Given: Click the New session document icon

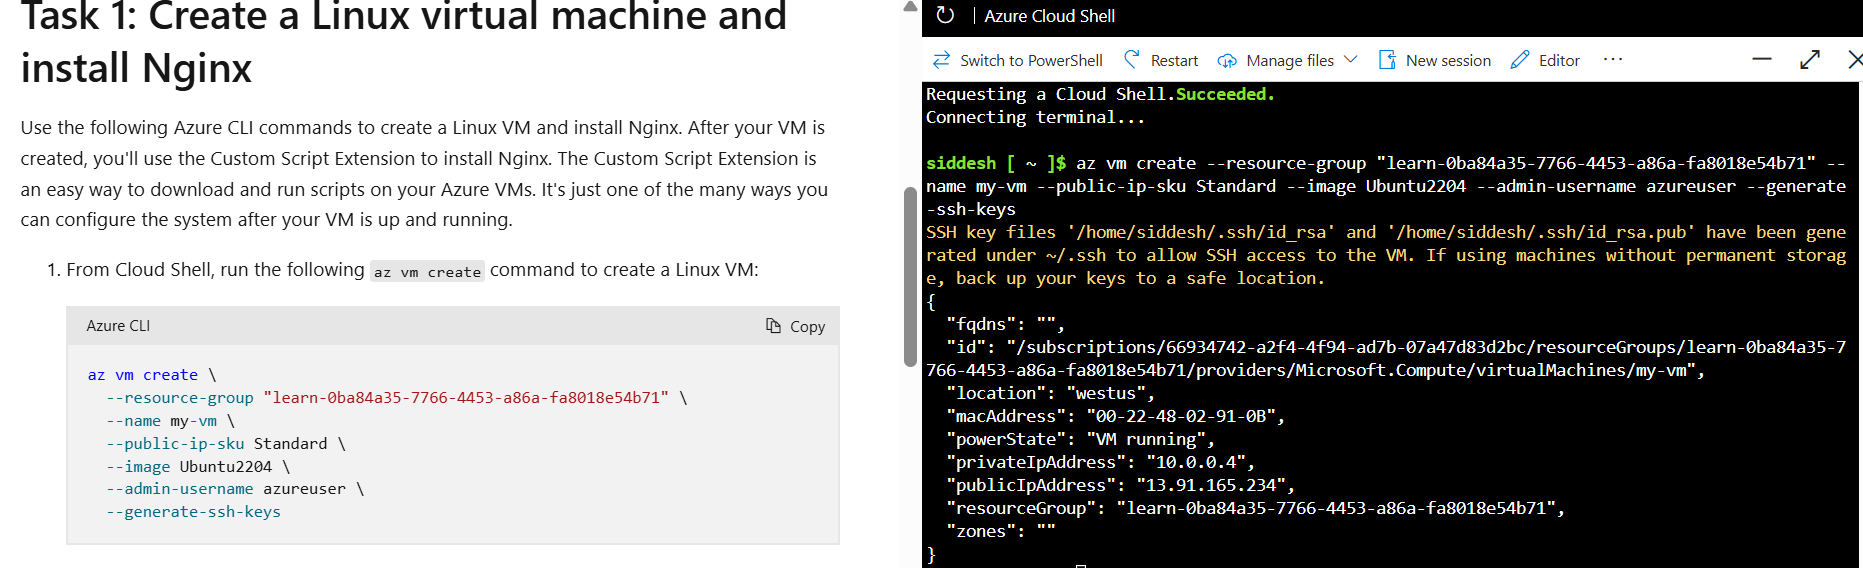Looking at the screenshot, I should [1387, 60].
